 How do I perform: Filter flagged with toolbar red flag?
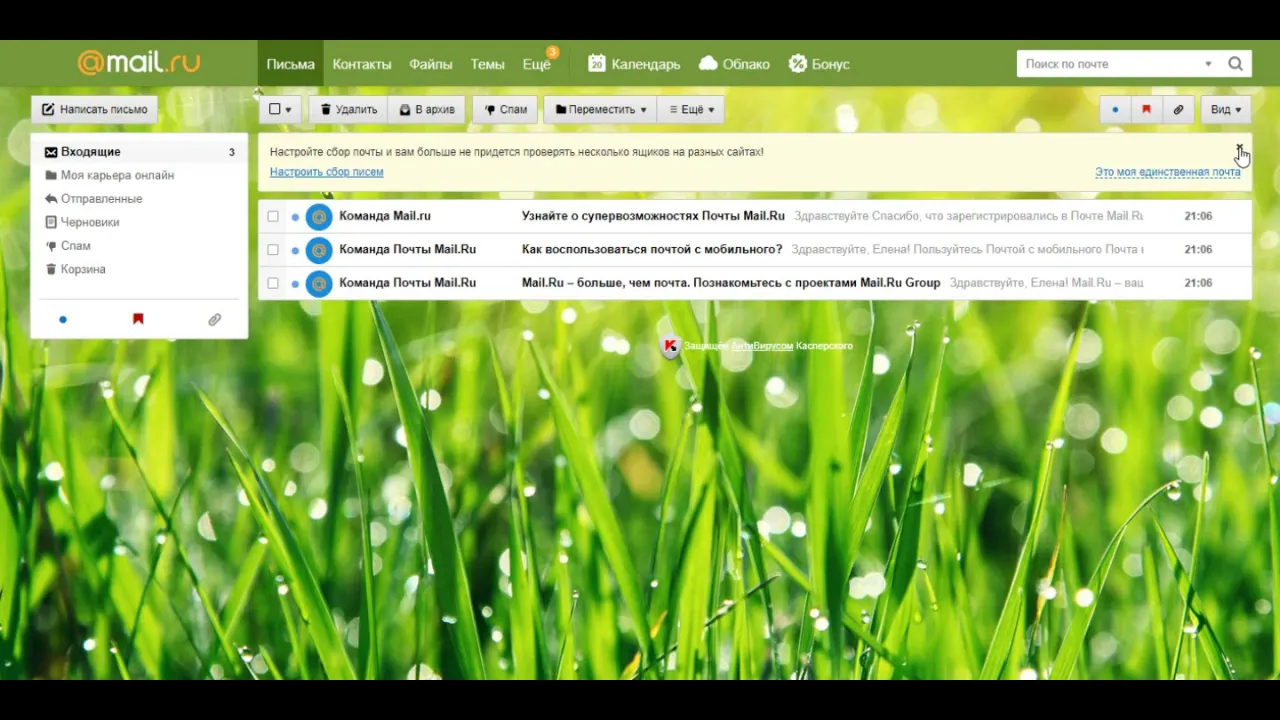click(1147, 110)
